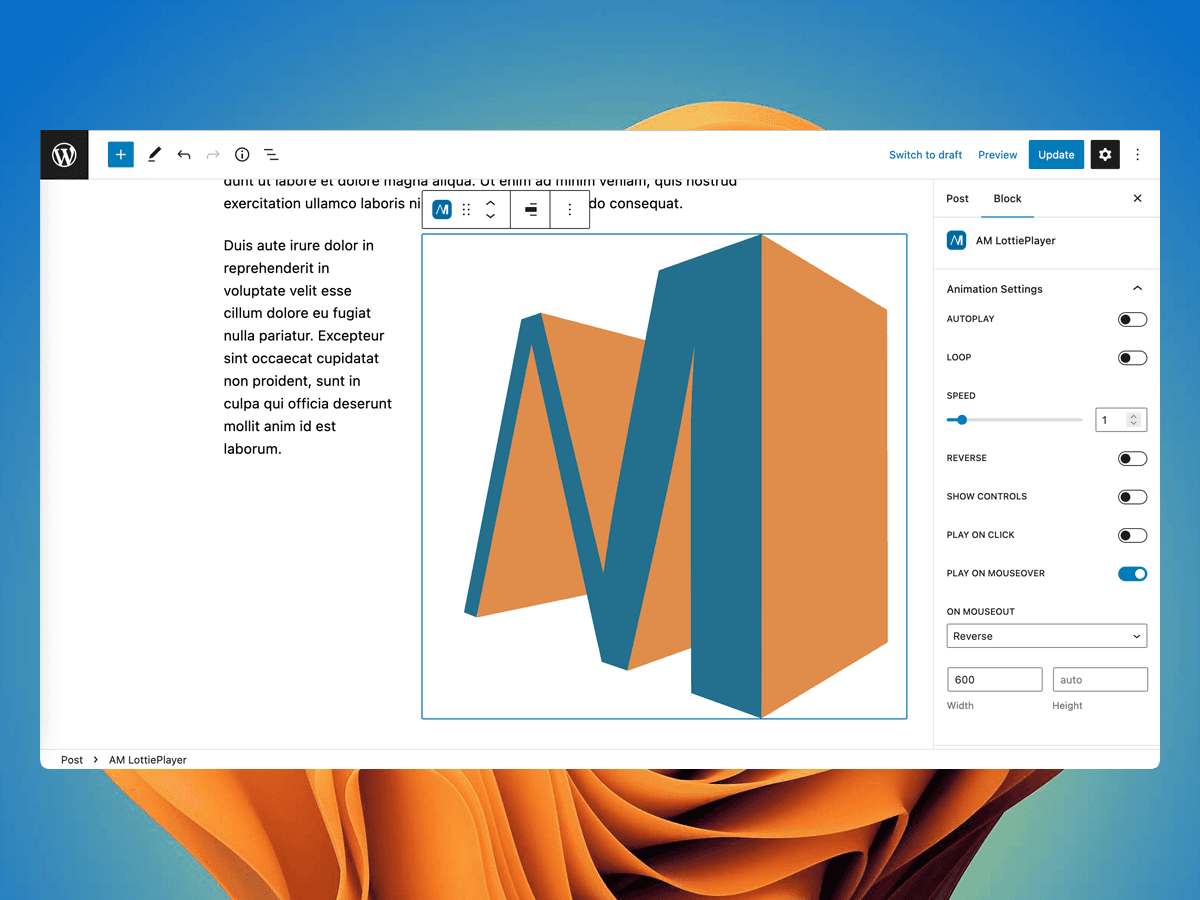Open the list view outline icon
Image resolution: width=1200 pixels, height=900 pixels.
pyautogui.click(x=271, y=155)
